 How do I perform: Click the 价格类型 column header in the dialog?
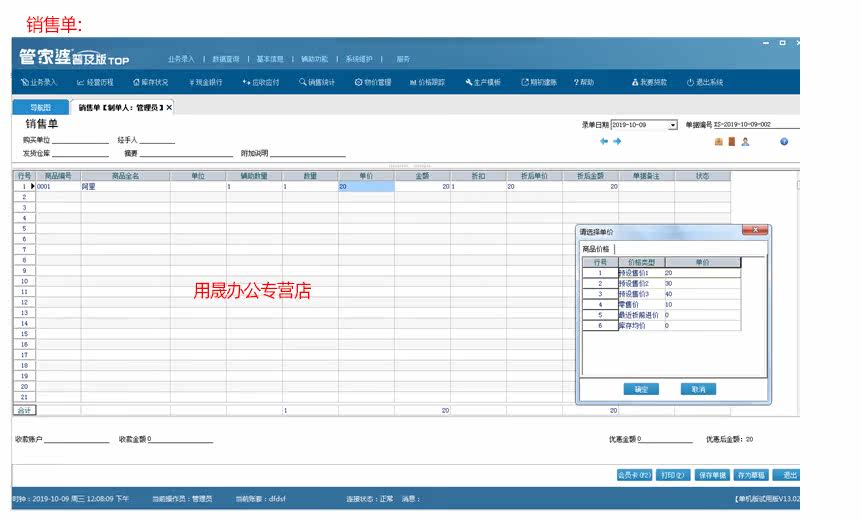[641, 262]
